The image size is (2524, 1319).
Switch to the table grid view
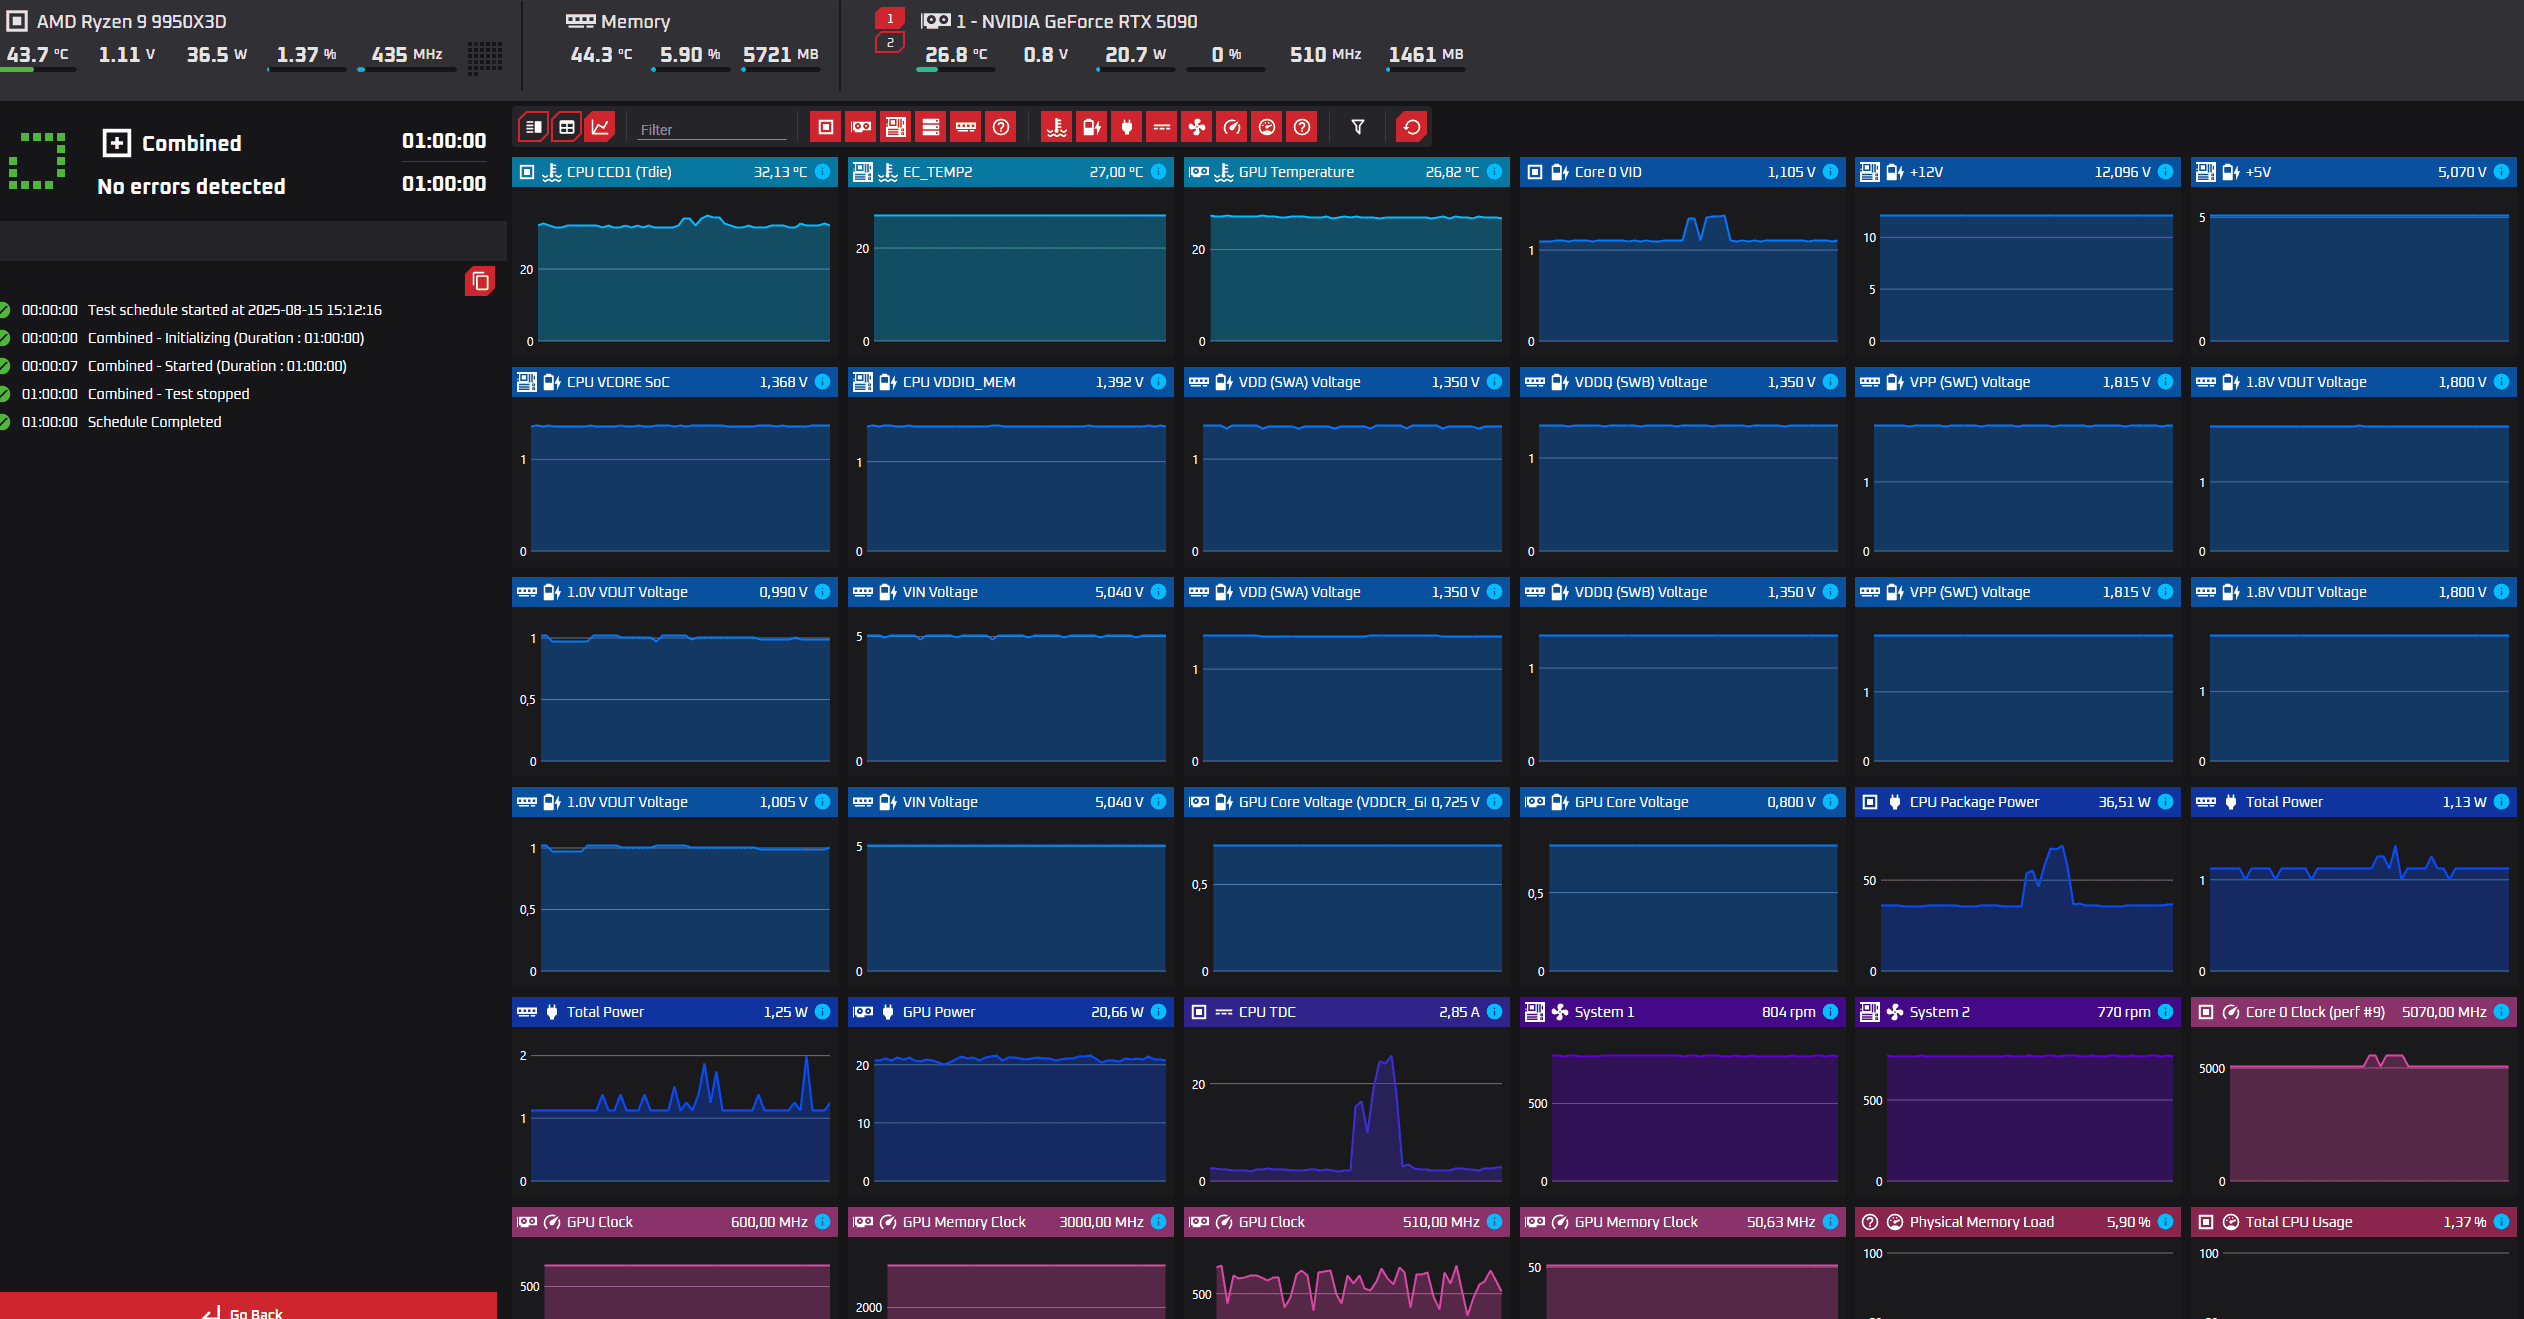(x=567, y=127)
